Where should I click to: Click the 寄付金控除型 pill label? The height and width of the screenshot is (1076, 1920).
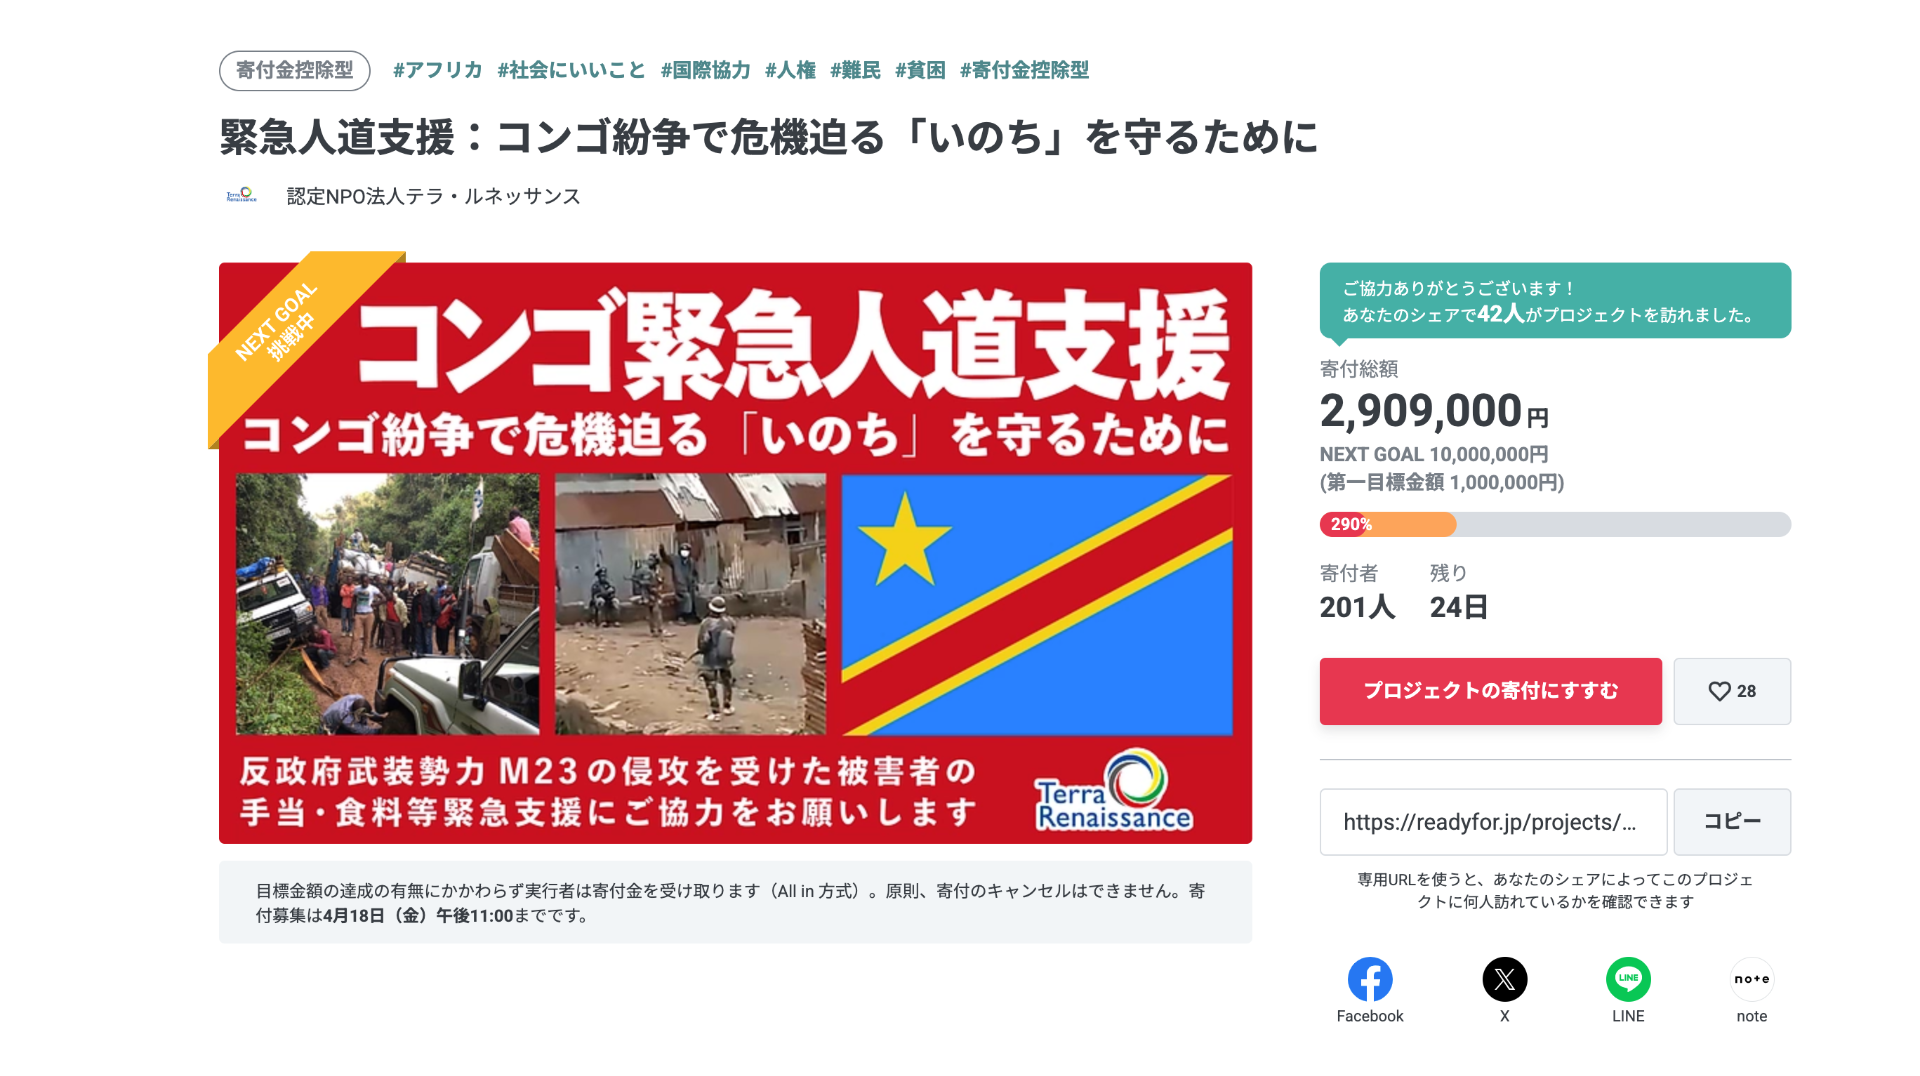[x=294, y=70]
